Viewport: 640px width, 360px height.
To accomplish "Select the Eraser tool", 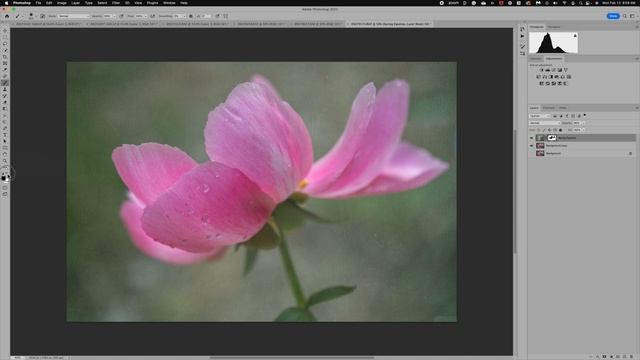I will click(x=5, y=102).
